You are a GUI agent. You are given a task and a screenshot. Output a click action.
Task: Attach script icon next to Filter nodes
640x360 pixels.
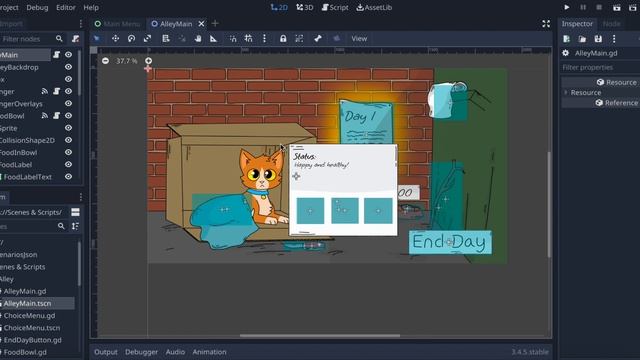tap(75, 39)
